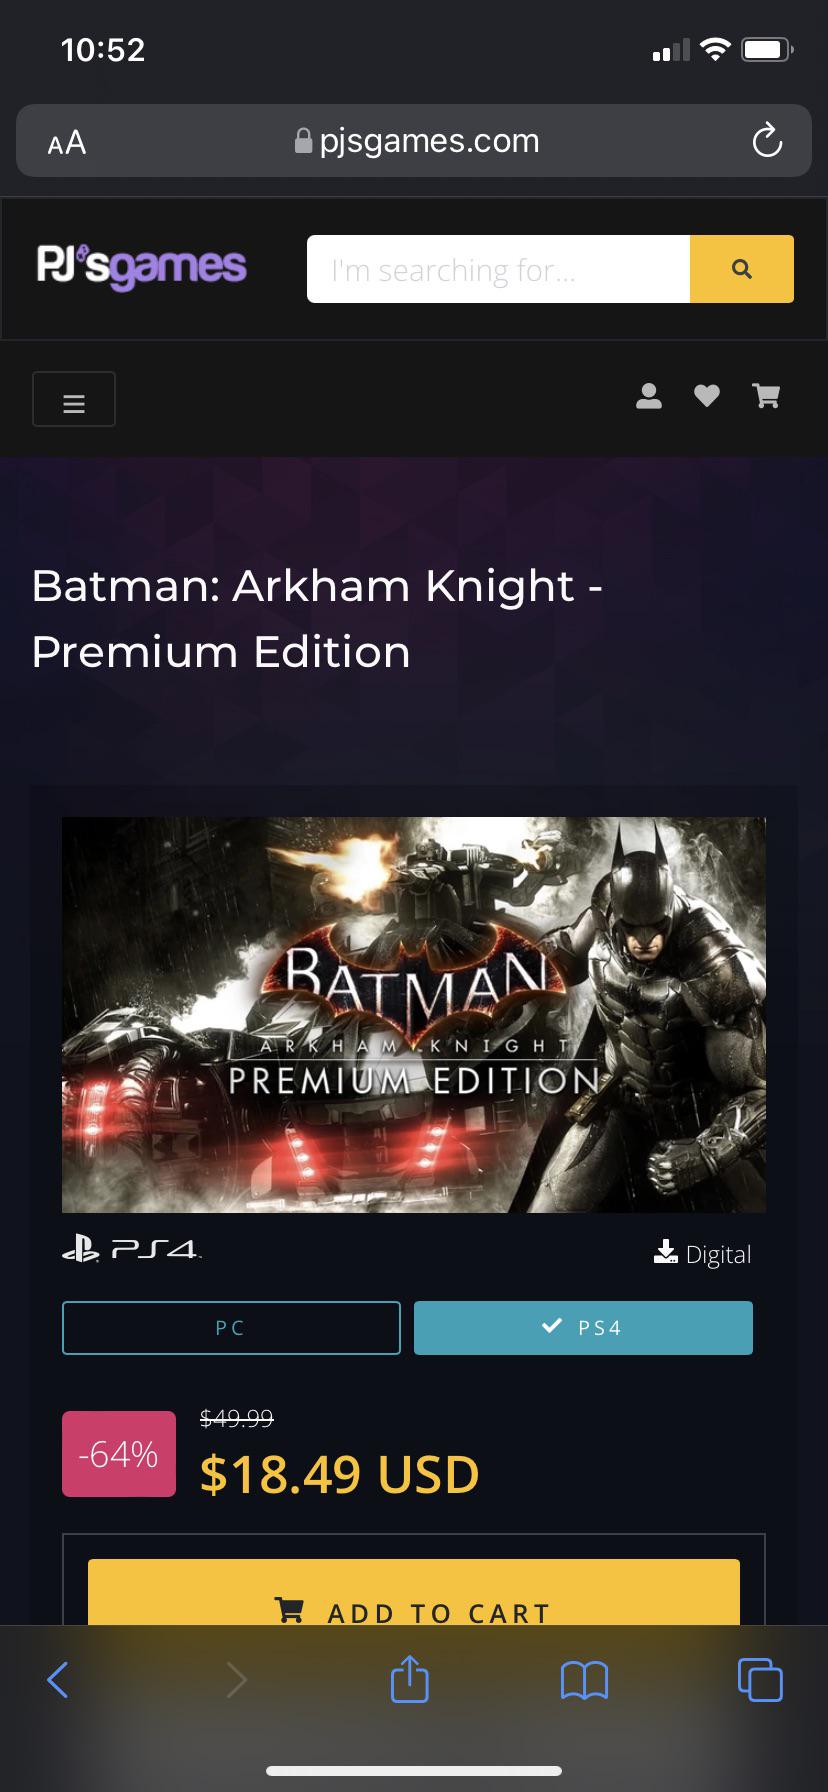Open the share sheet icon
The width and height of the screenshot is (828, 1792).
pos(409,1680)
